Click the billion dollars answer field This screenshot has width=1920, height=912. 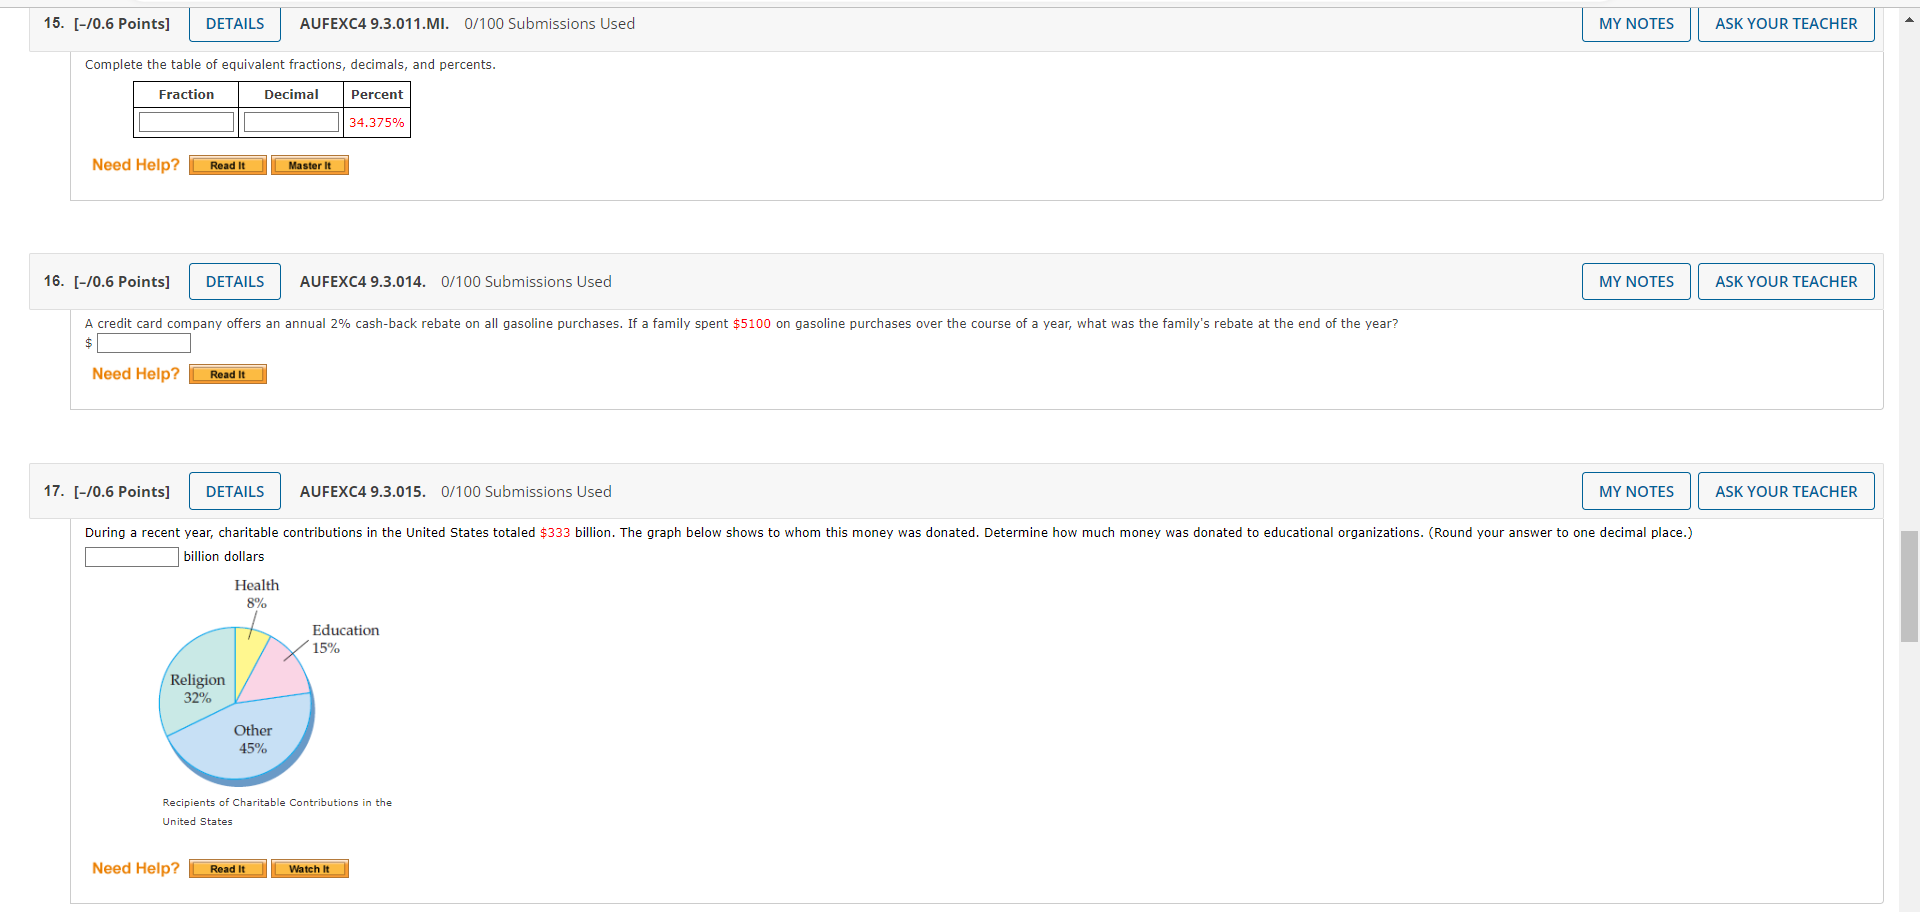coord(132,557)
